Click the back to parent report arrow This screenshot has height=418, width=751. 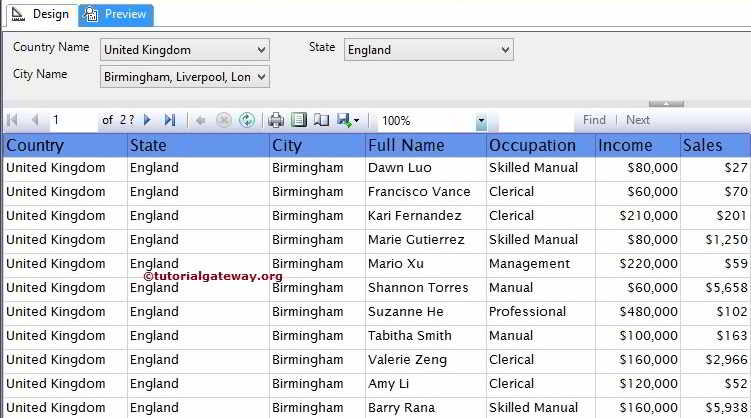201,120
